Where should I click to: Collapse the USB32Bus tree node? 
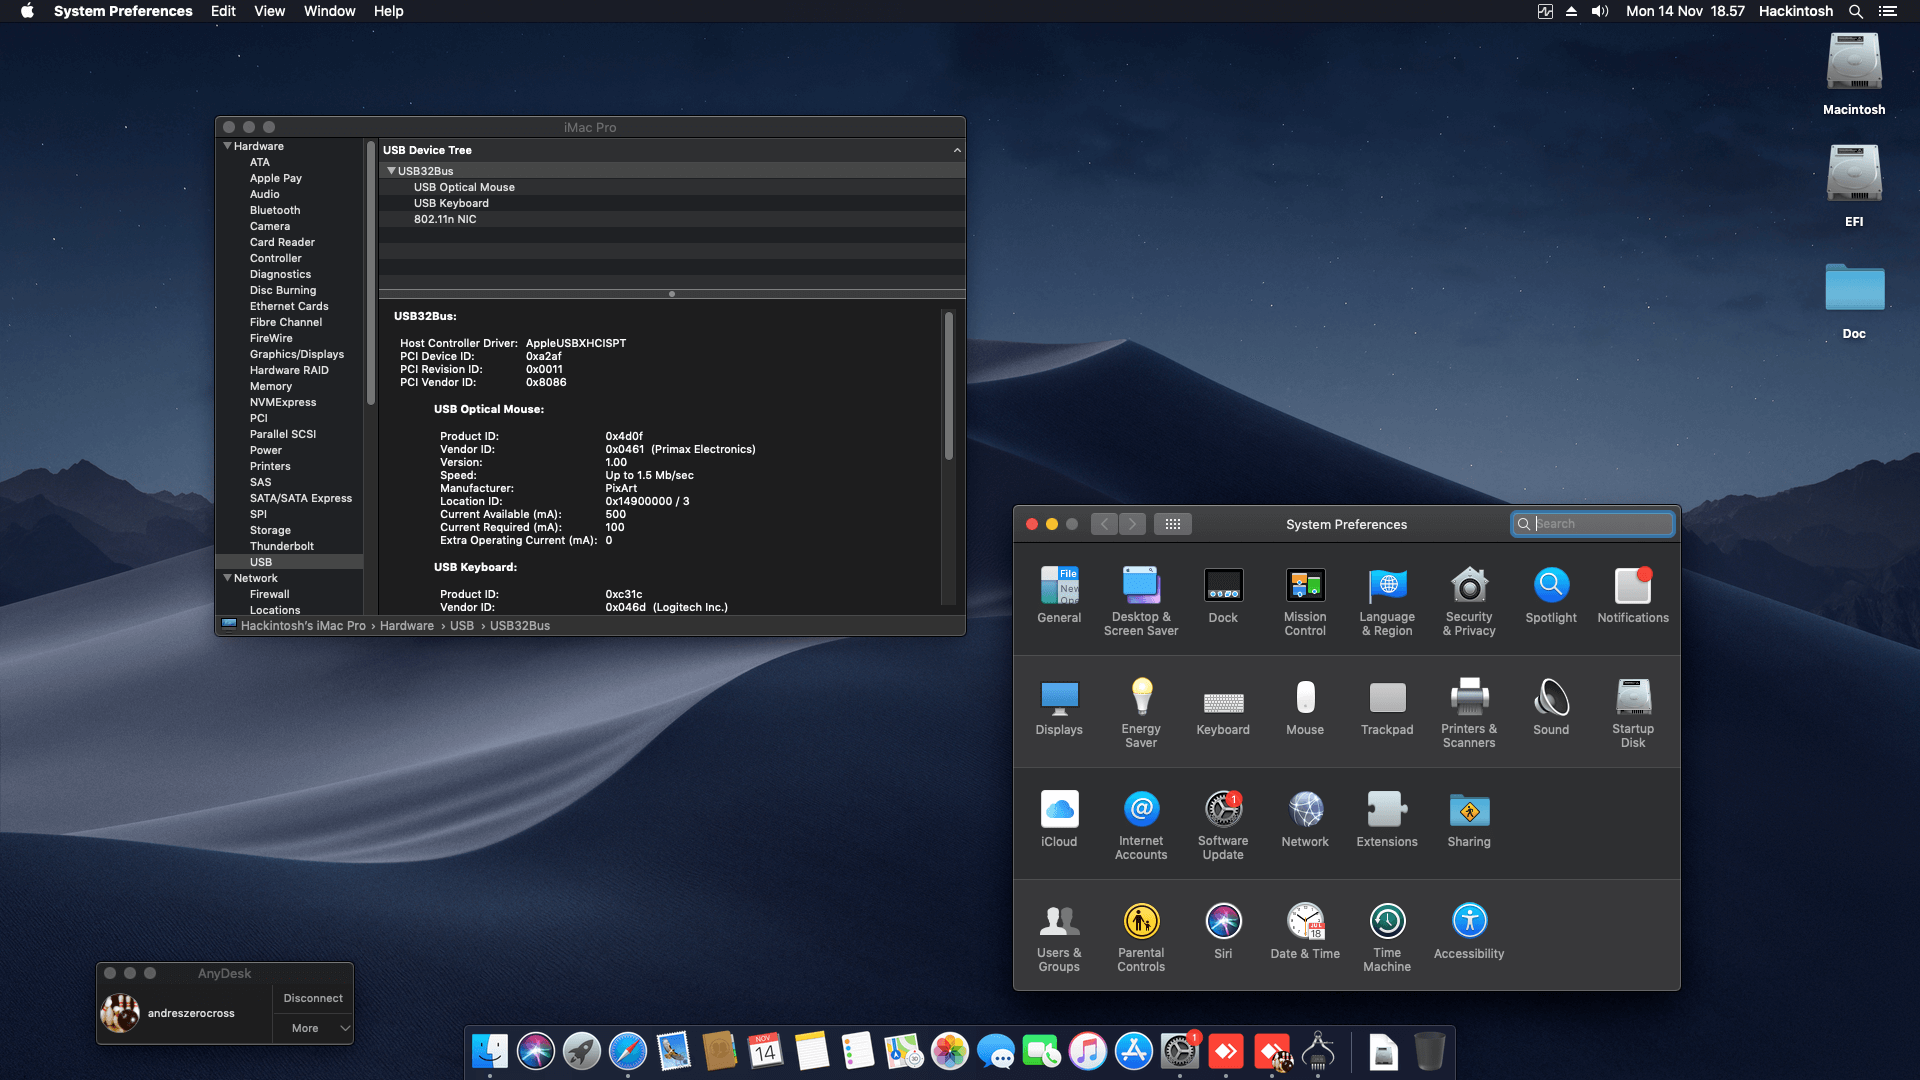tap(391, 171)
